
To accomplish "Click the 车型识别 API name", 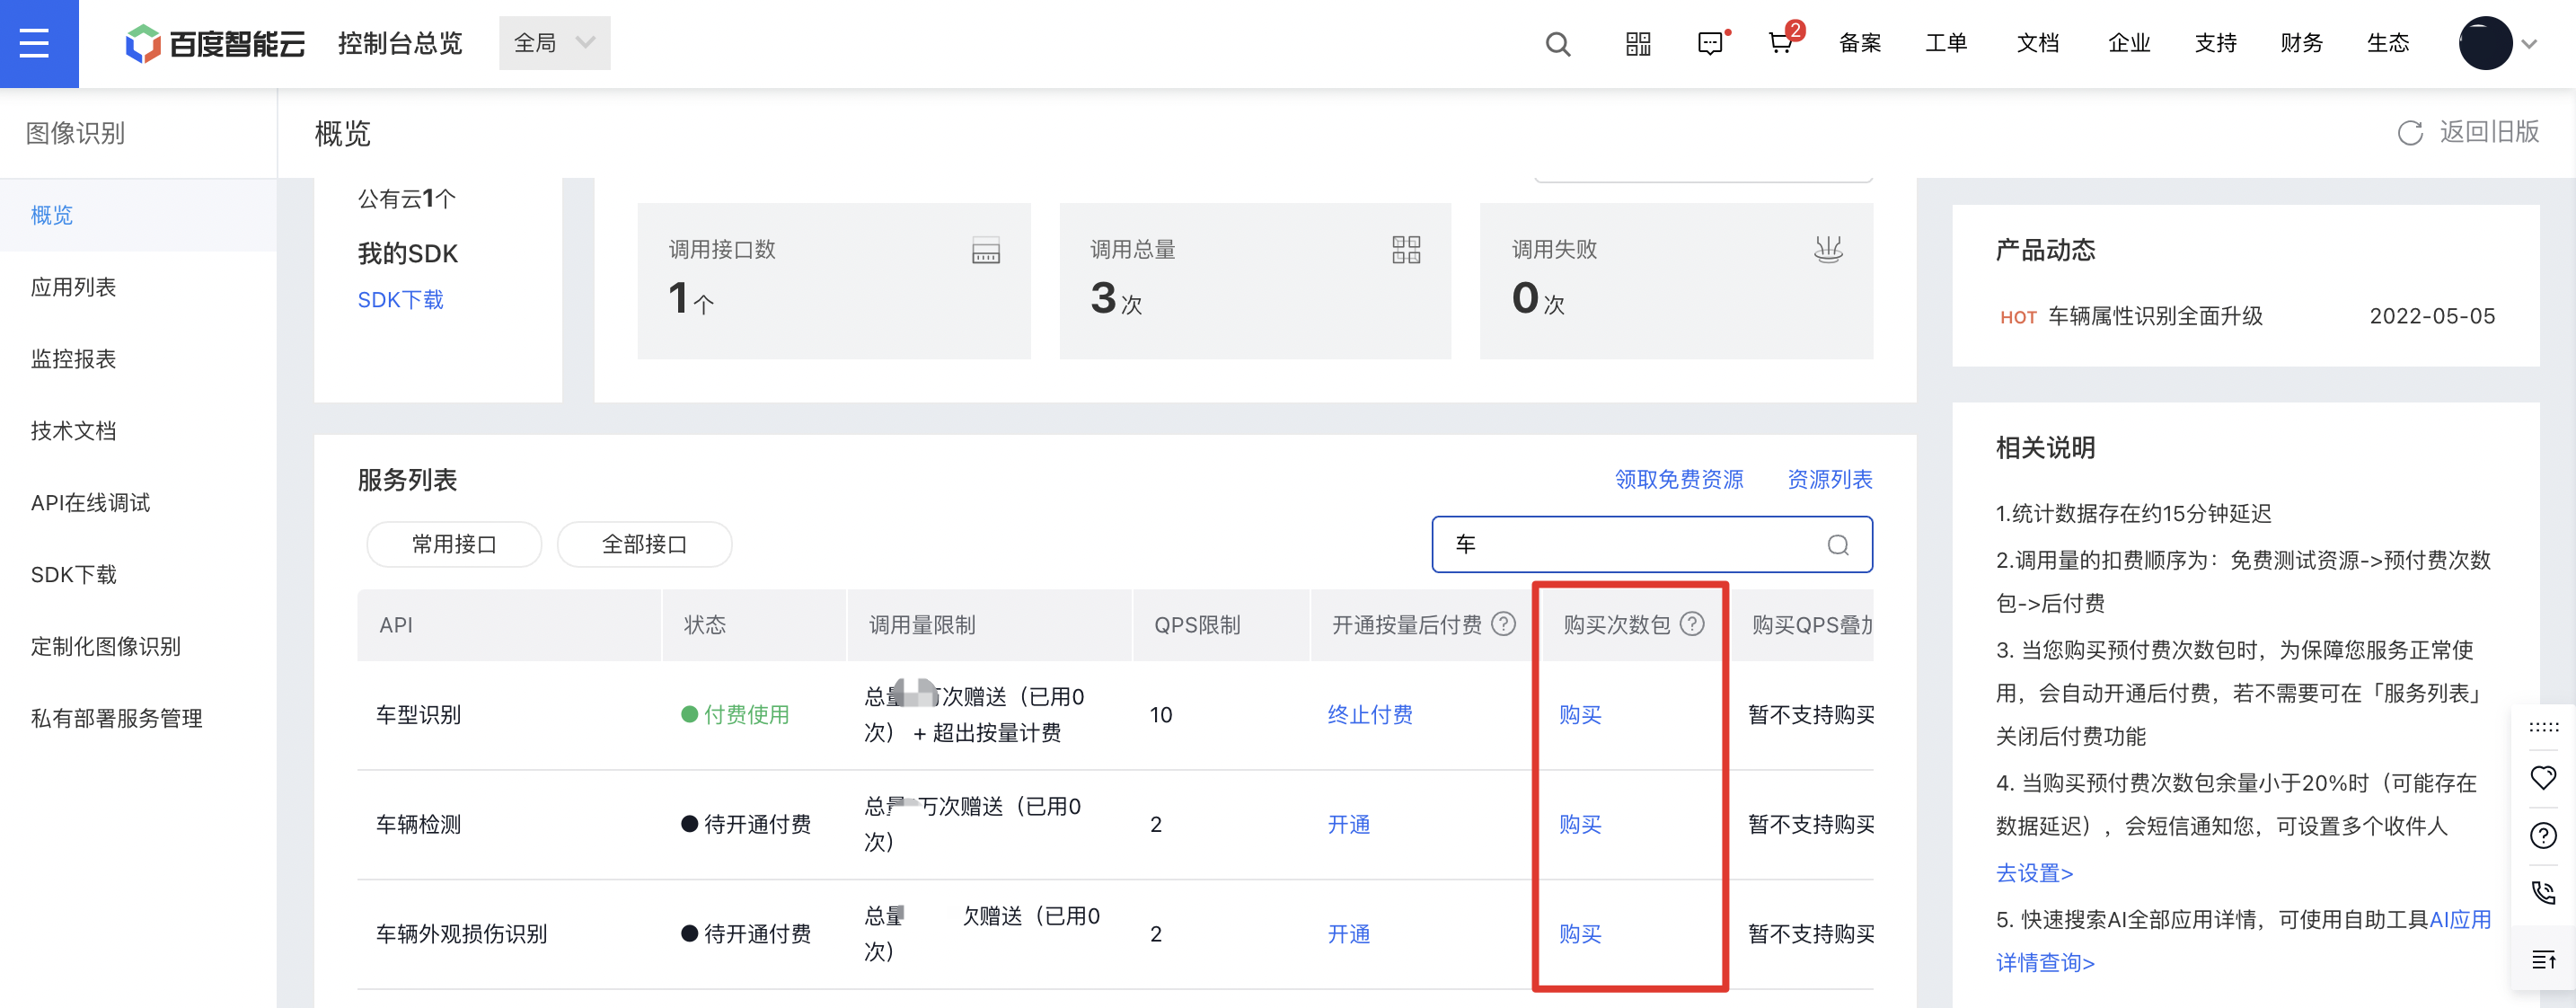I will pyautogui.click(x=418, y=715).
